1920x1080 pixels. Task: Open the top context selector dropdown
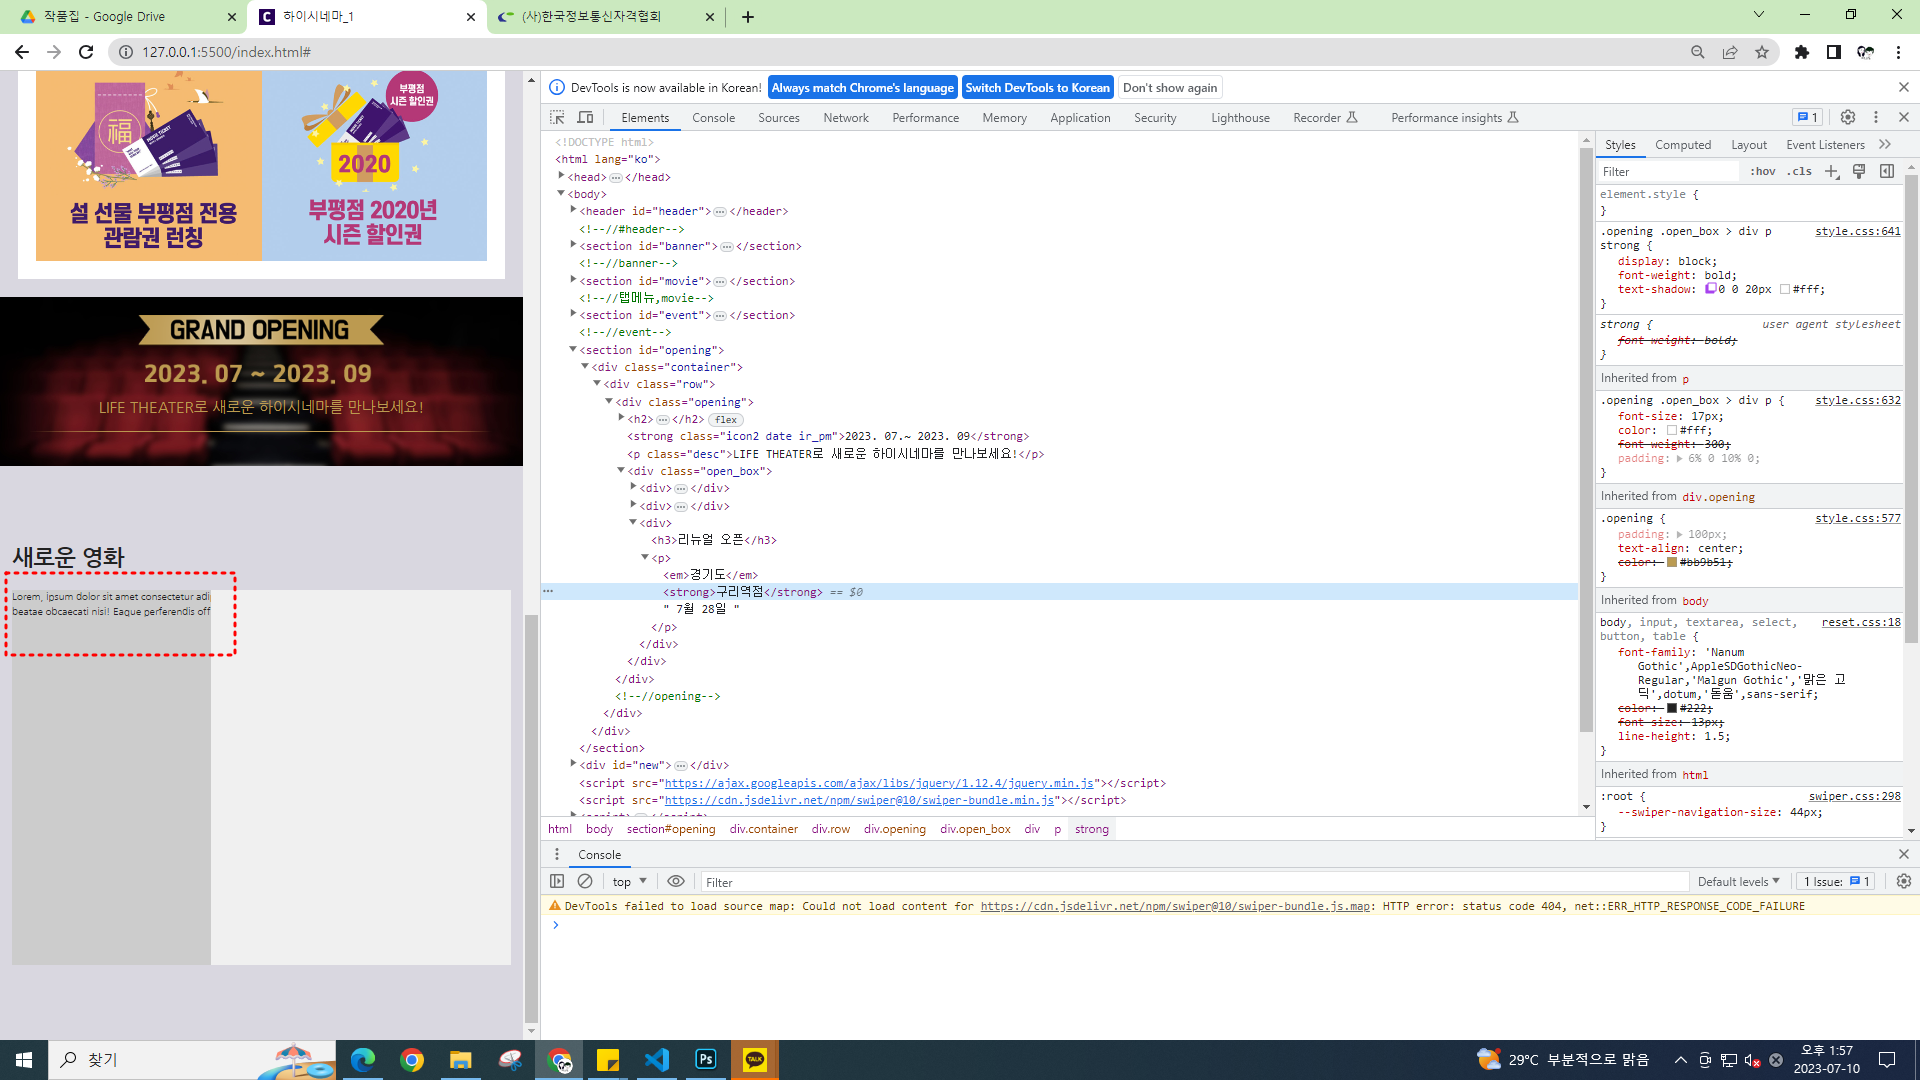click(x=629, y=881)
